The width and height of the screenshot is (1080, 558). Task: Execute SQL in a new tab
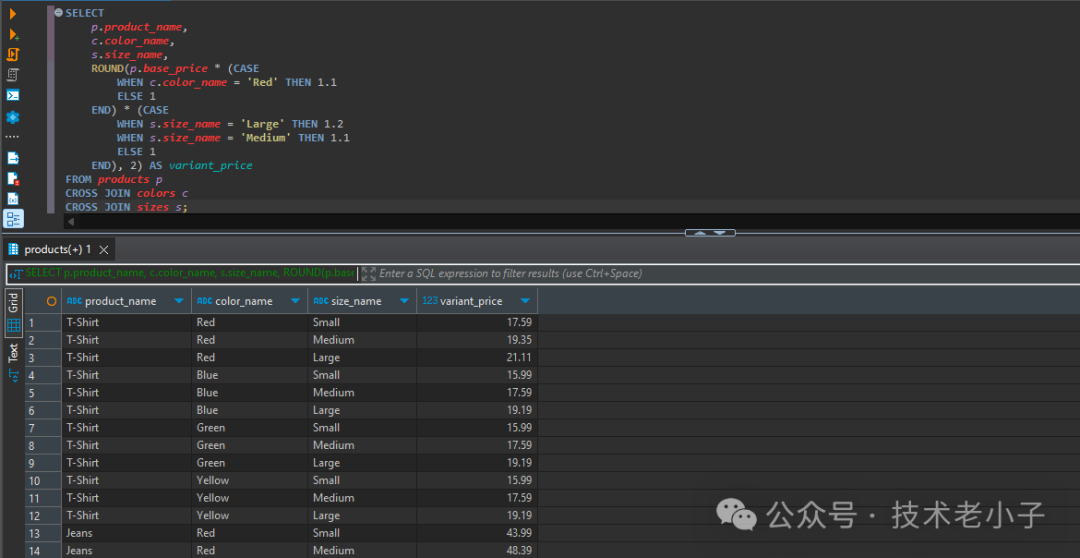pos(13,34)
